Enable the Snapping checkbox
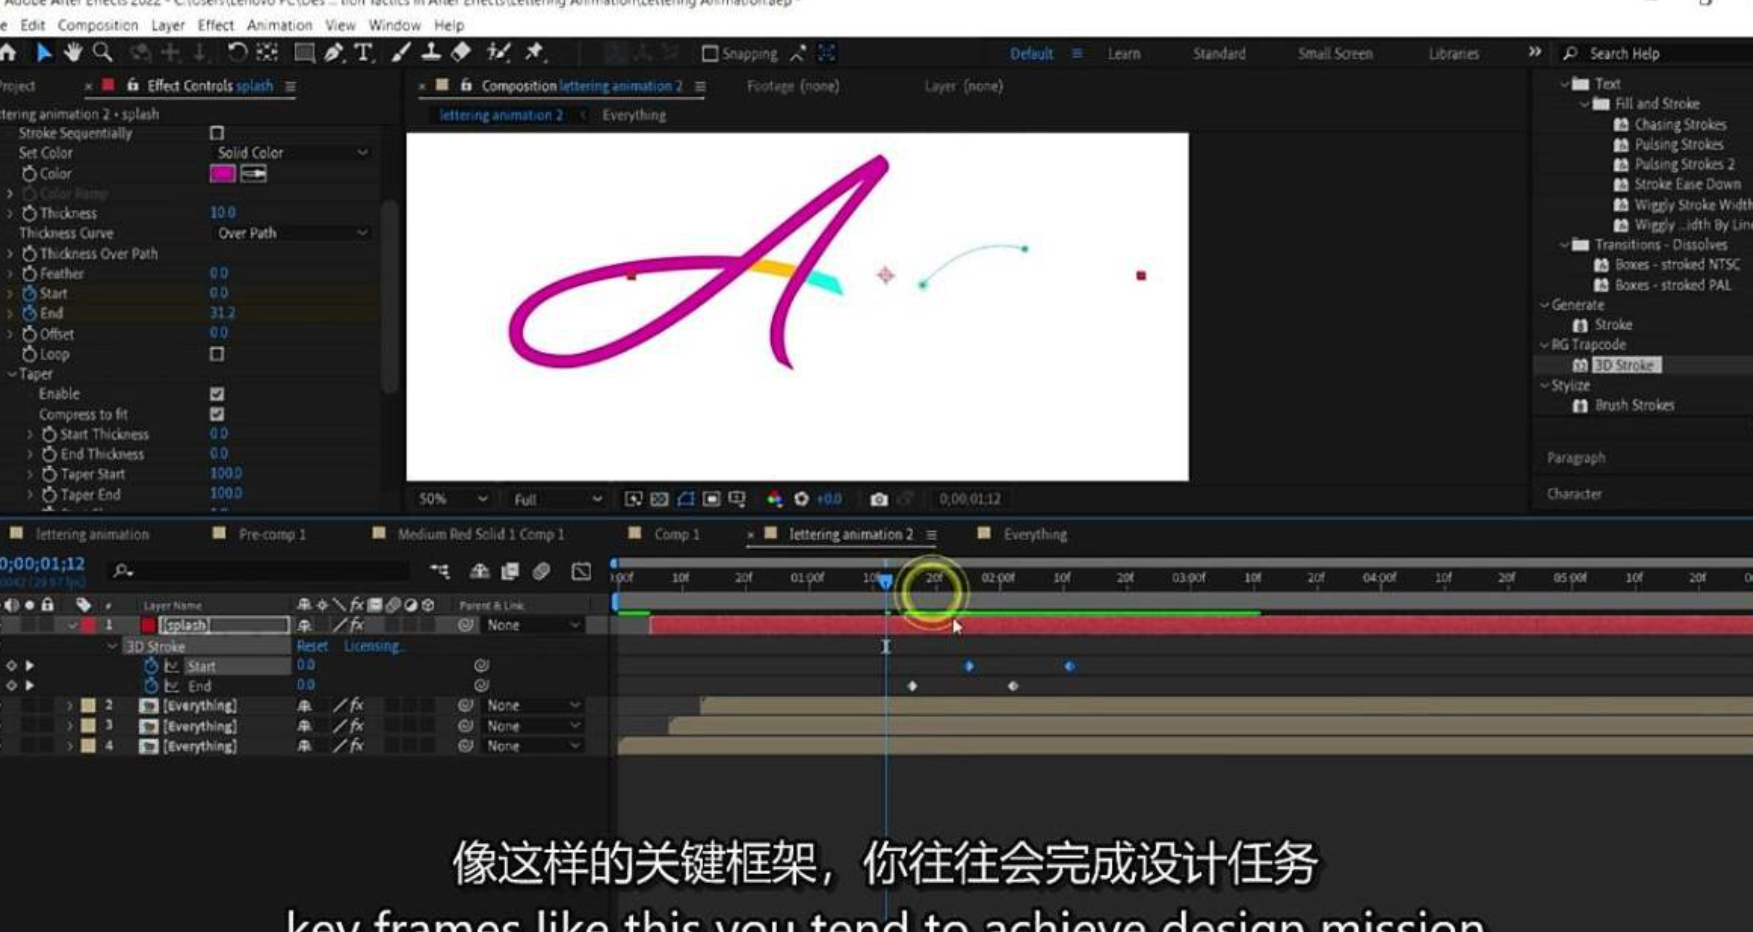Image resolution: width=1753 pixels, height=932 pixels. [709, 53]
